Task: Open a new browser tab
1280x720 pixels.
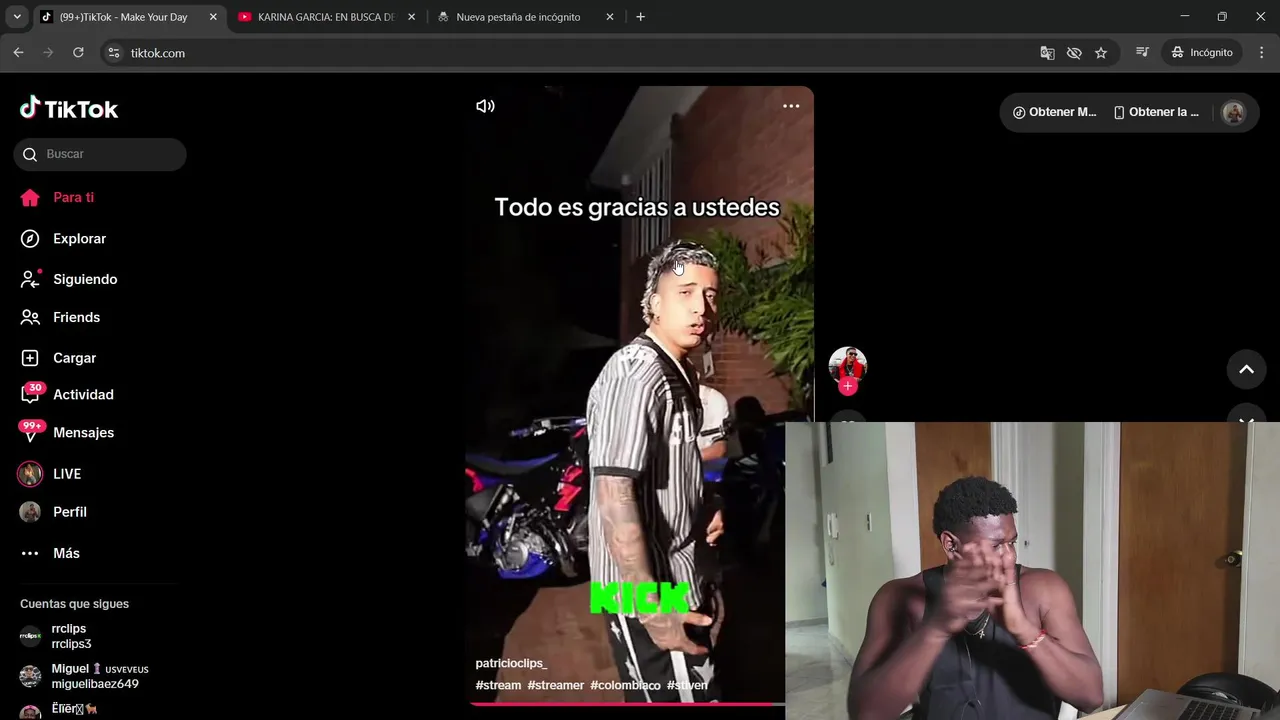Action: (x=640, y=17)
